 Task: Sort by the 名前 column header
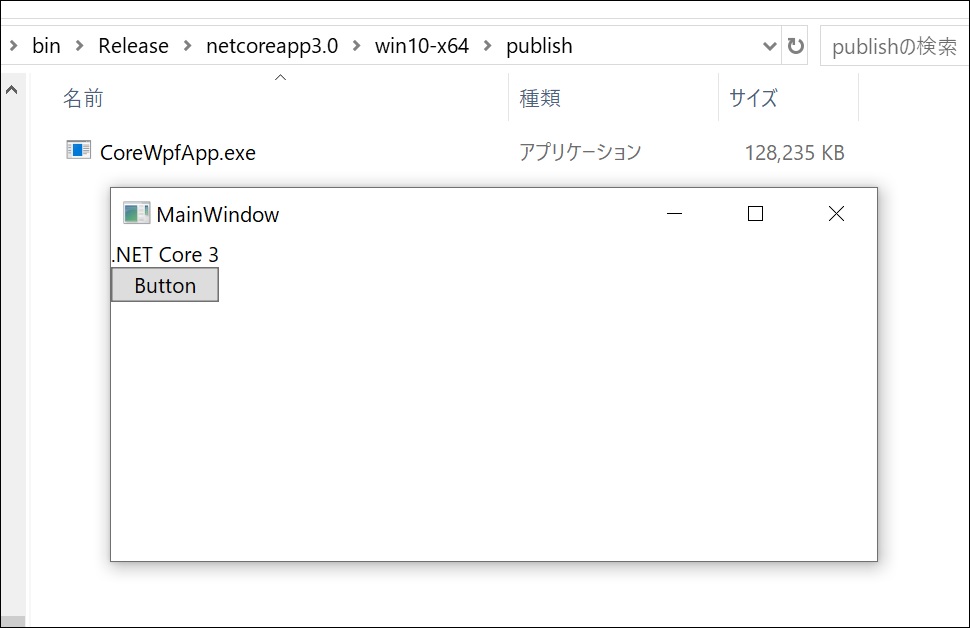(x=83, y=98)
